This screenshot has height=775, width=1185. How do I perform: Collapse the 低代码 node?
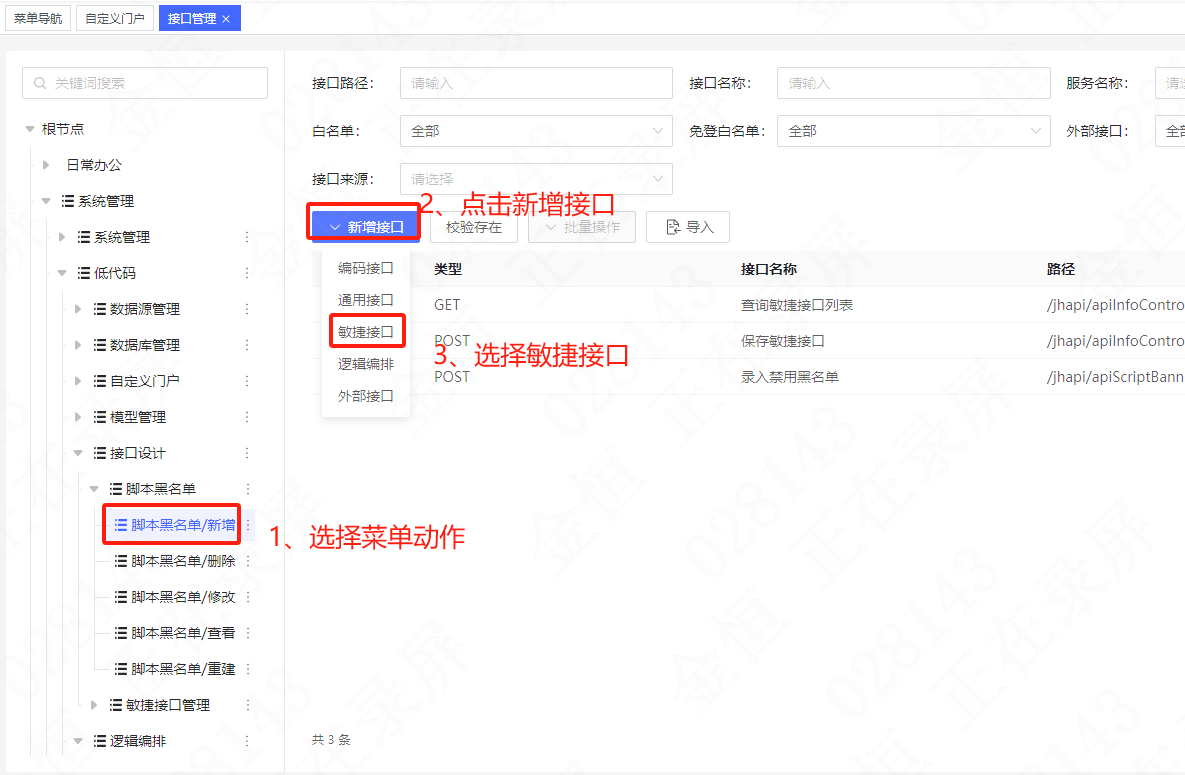(x=62, y=273)
